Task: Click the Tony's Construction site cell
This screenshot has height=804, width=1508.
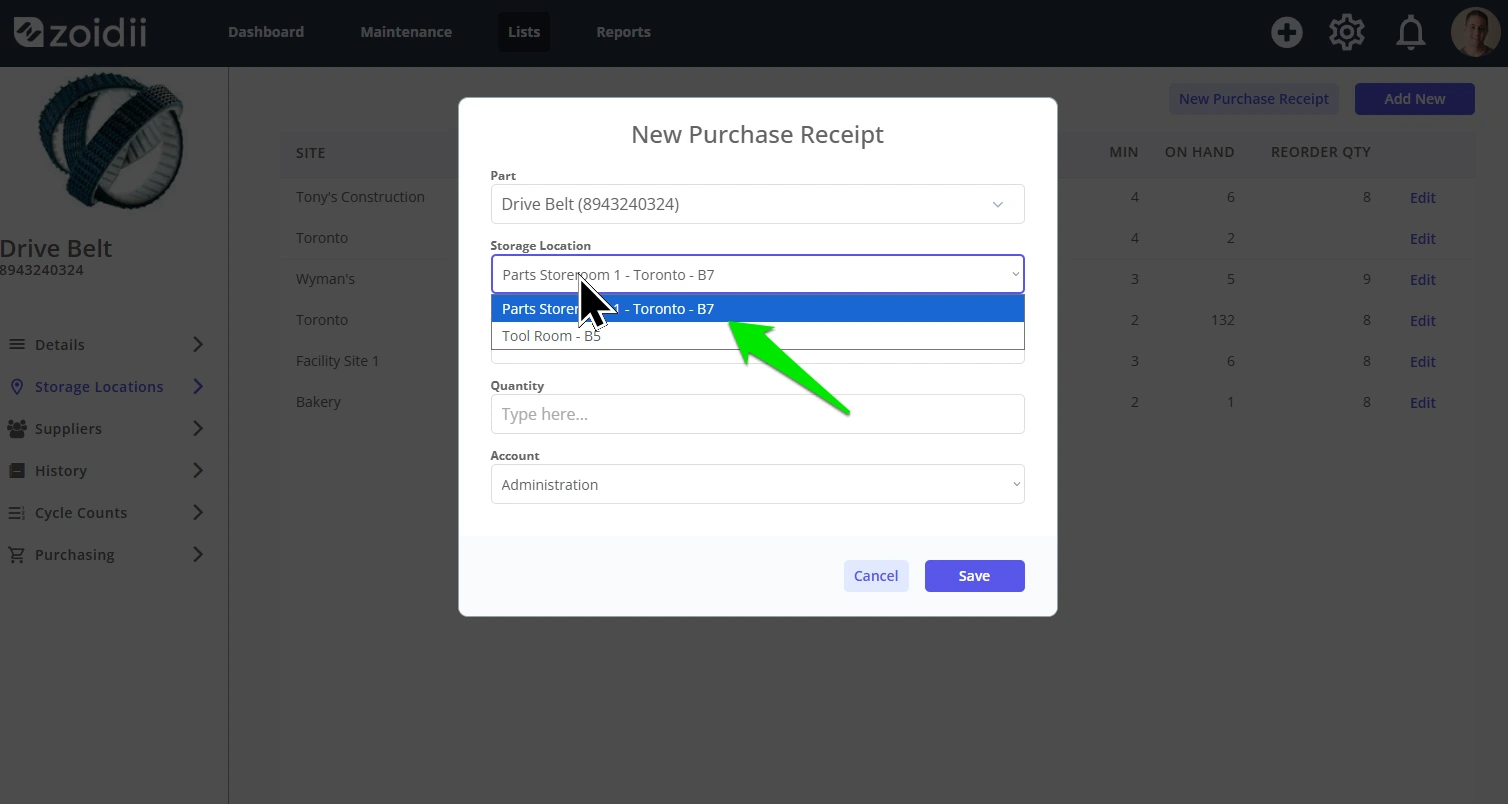Action: pos(360,197)
